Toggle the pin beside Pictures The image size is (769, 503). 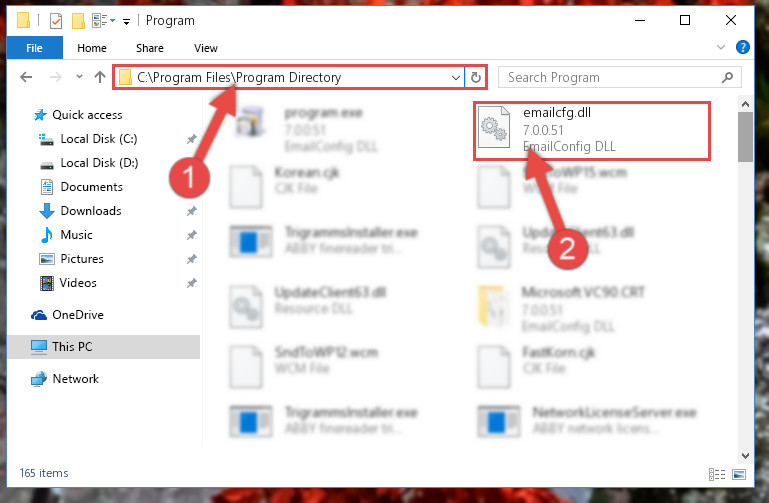[x=191, y=259]
